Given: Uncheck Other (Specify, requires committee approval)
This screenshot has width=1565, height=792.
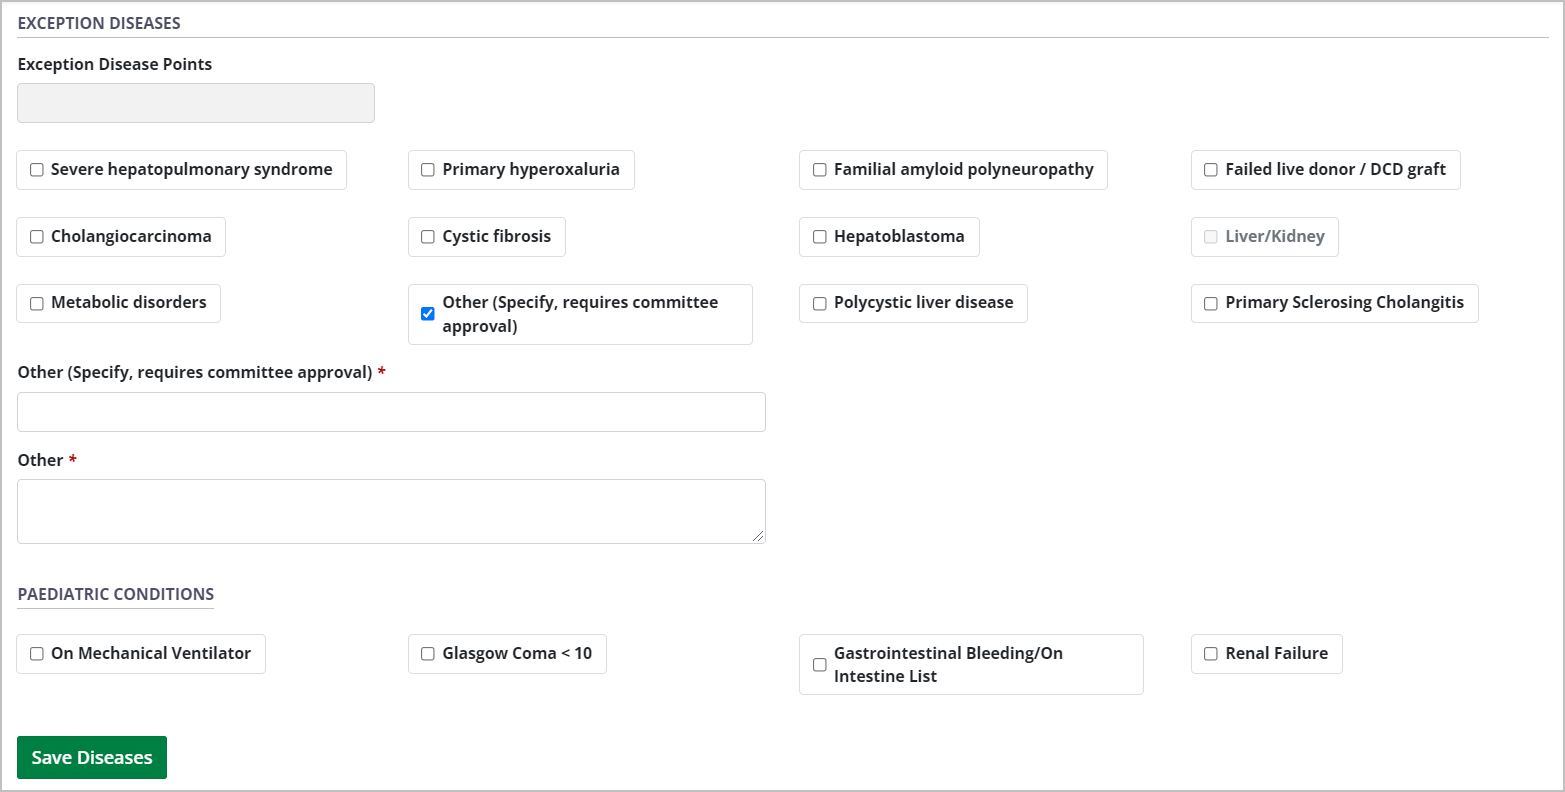Looking at the screenshot, I should tap(428, 313).
